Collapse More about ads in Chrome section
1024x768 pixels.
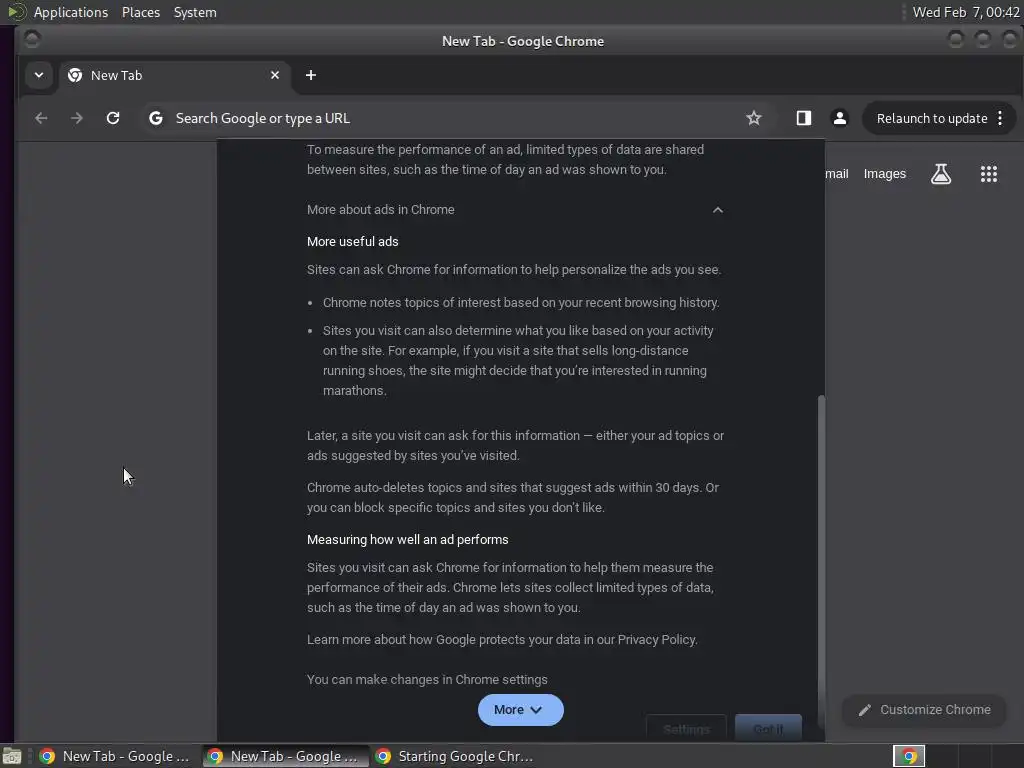tap(718, 210)
